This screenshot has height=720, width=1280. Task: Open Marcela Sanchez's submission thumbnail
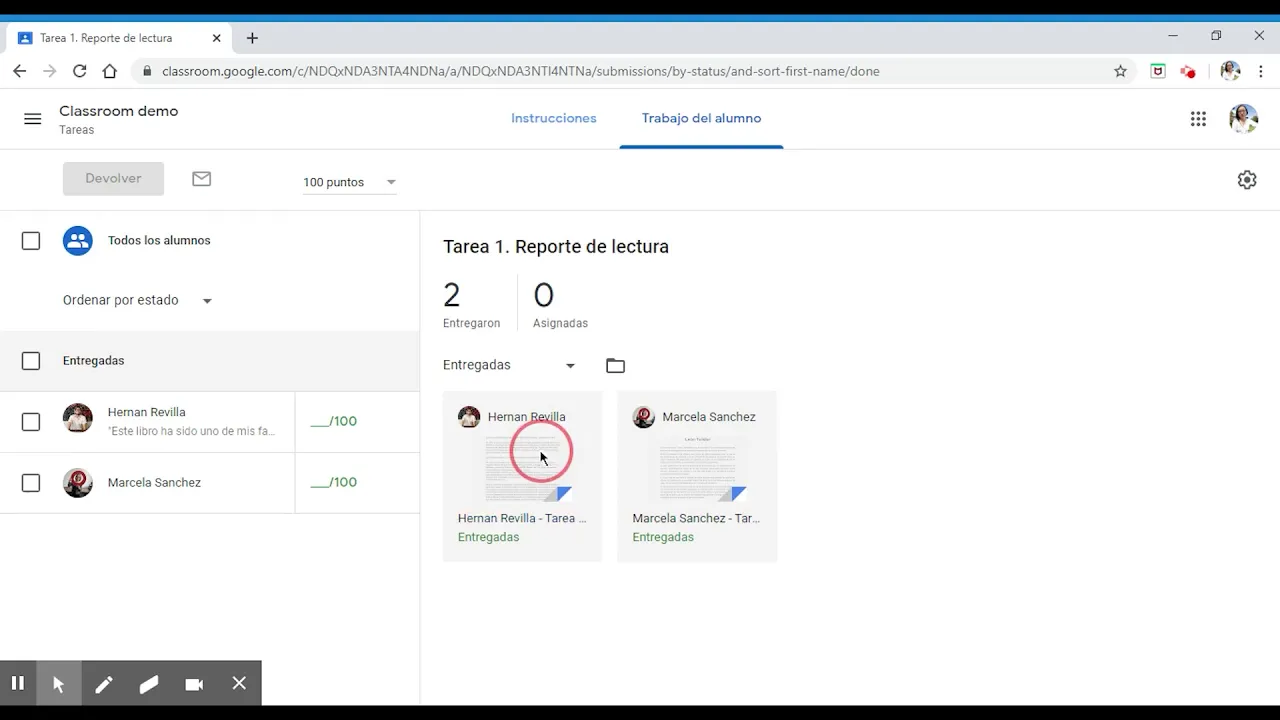(697, 476)
